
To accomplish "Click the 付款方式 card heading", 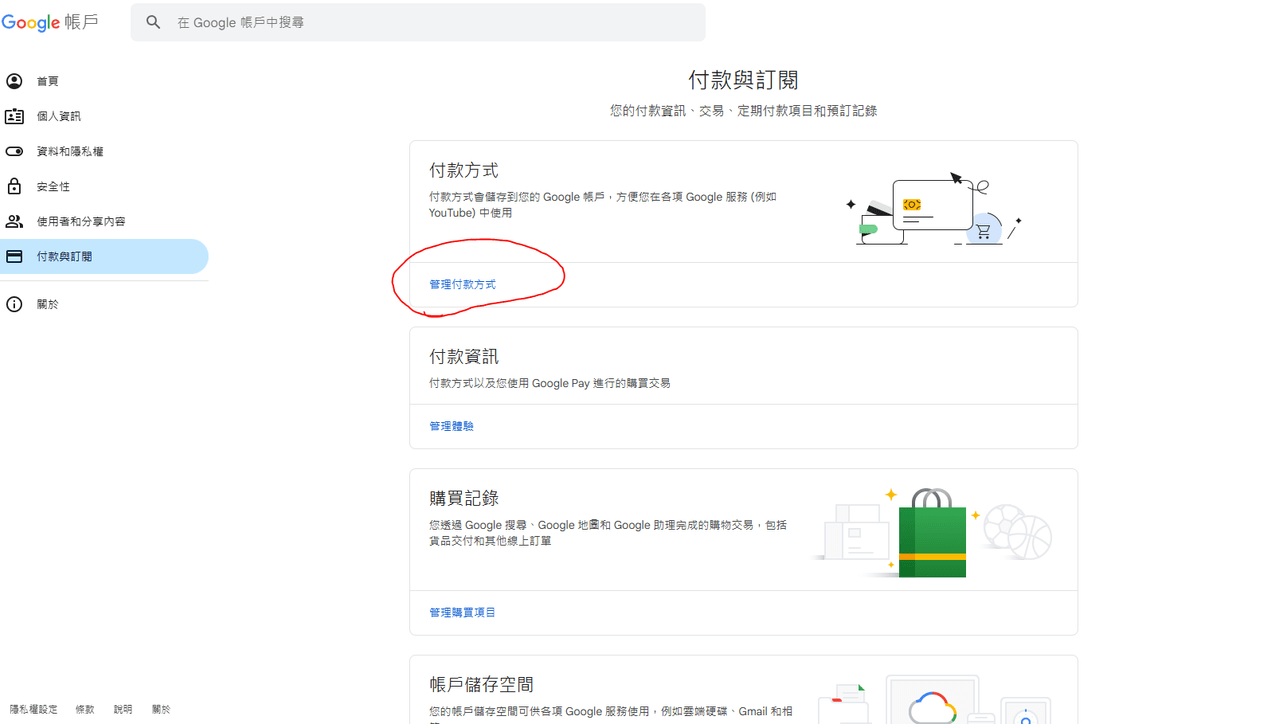I will (x=463, y=170).
